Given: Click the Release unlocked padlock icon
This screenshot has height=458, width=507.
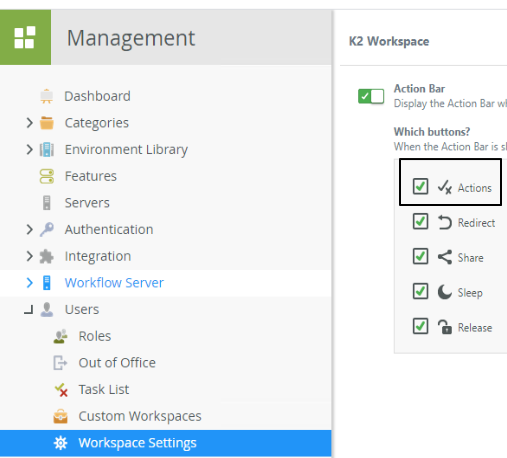Looking at the screenshot, I should 445,327.
